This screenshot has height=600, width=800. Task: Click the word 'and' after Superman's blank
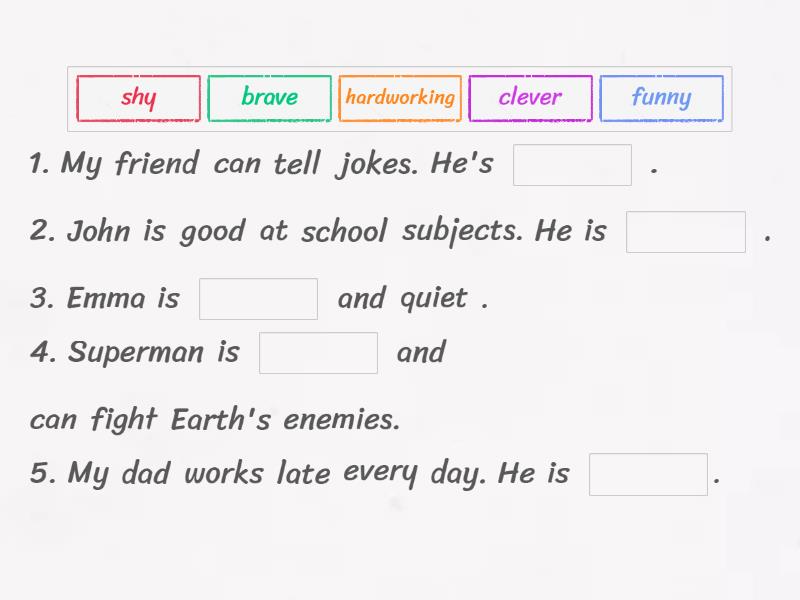coord(420,352)
